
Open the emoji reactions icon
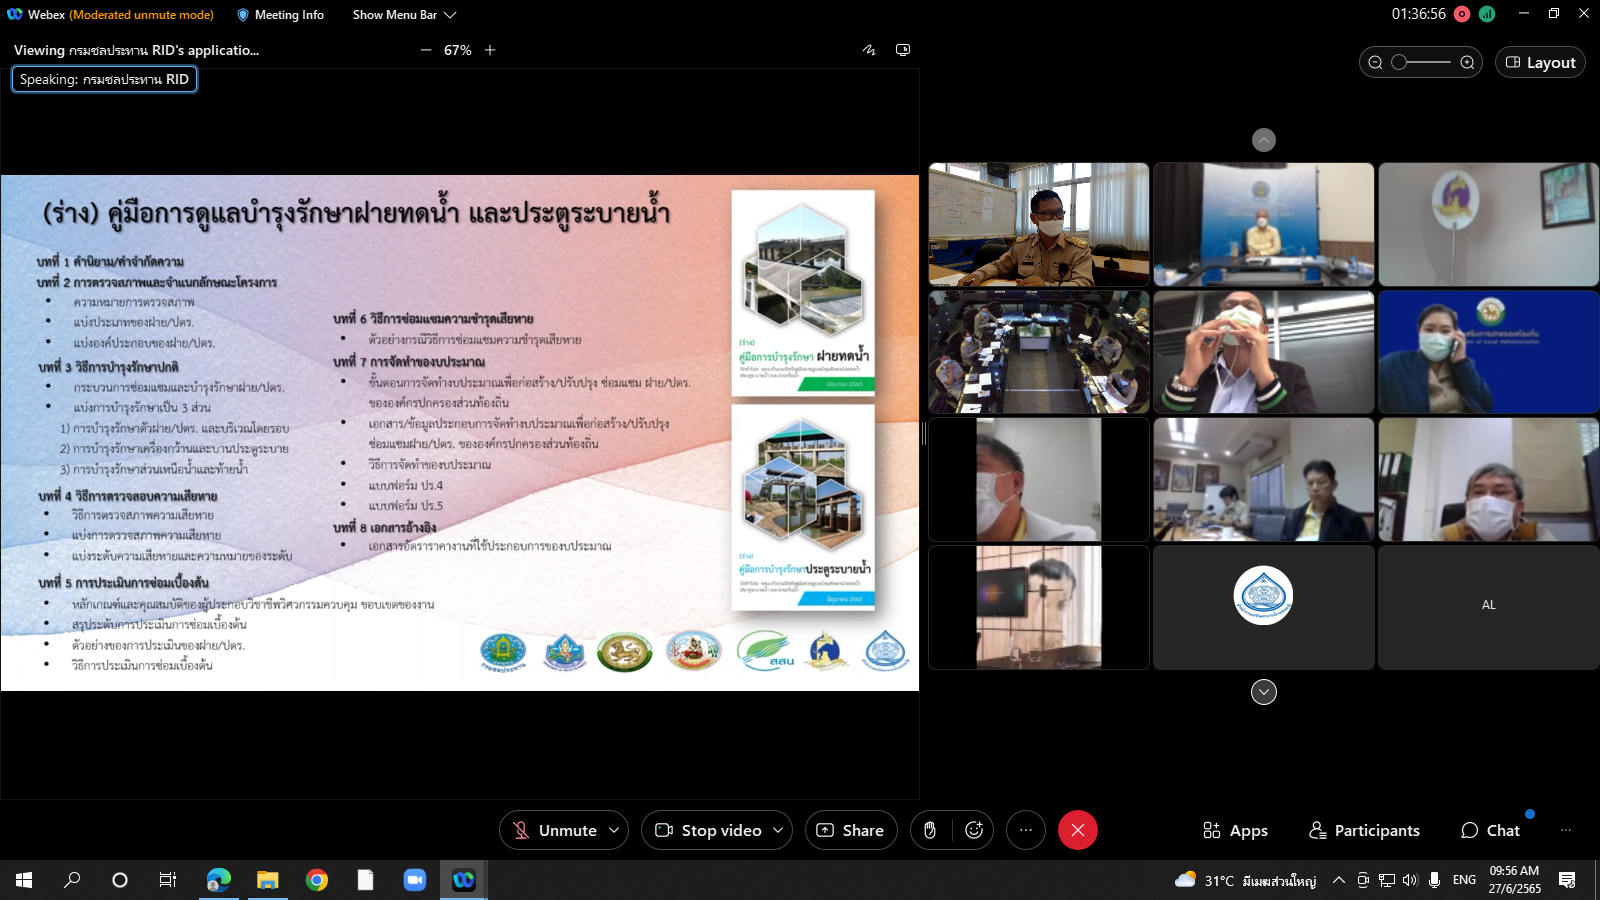[974, 830]
